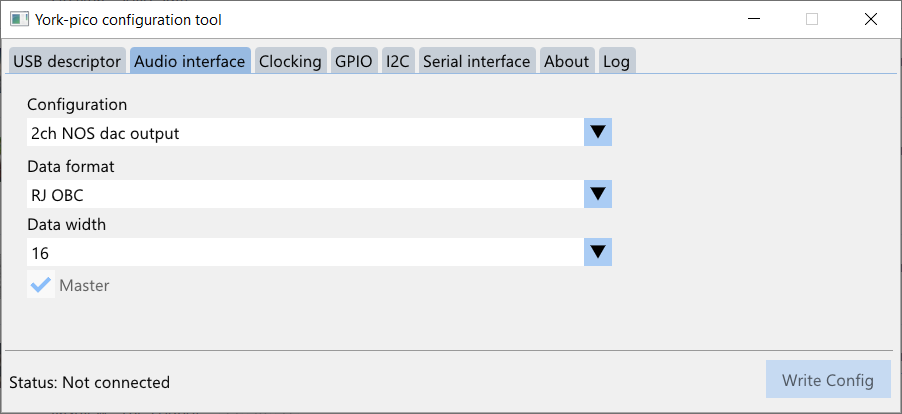902x414 pixels.
Task: Click the York-pico app icon in title bar
Action: pos(19,19)
